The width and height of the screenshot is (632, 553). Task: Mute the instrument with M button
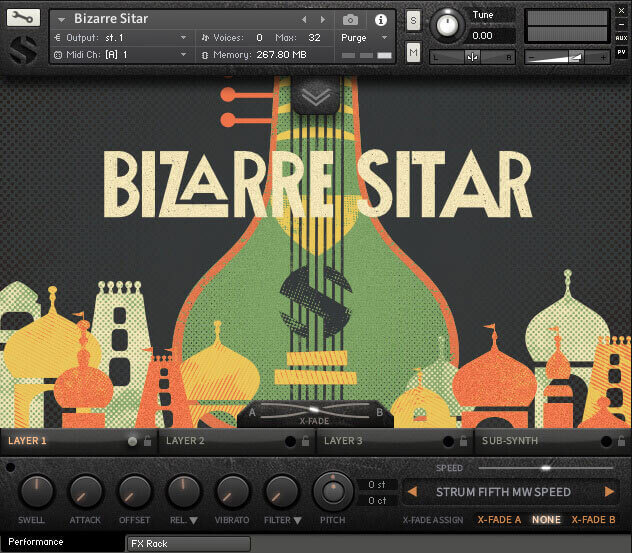point(413,52)
